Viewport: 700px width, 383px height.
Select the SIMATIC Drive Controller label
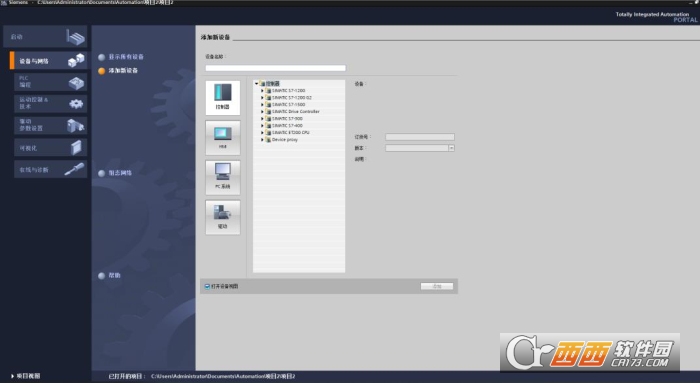[296, 112]
